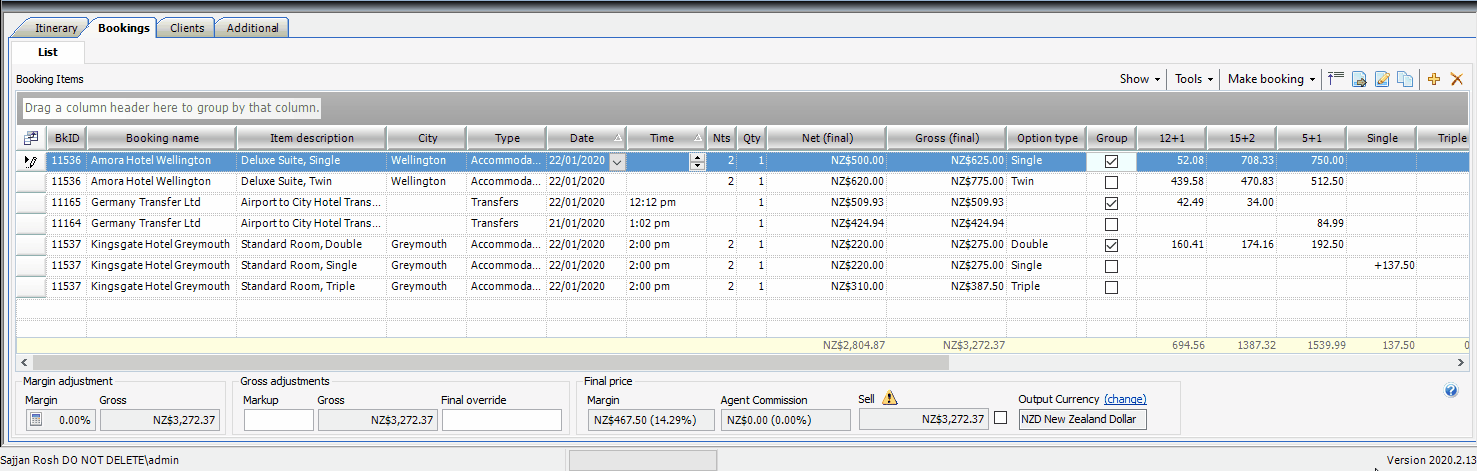Sort by the Booking name column header

coord(162,138)
